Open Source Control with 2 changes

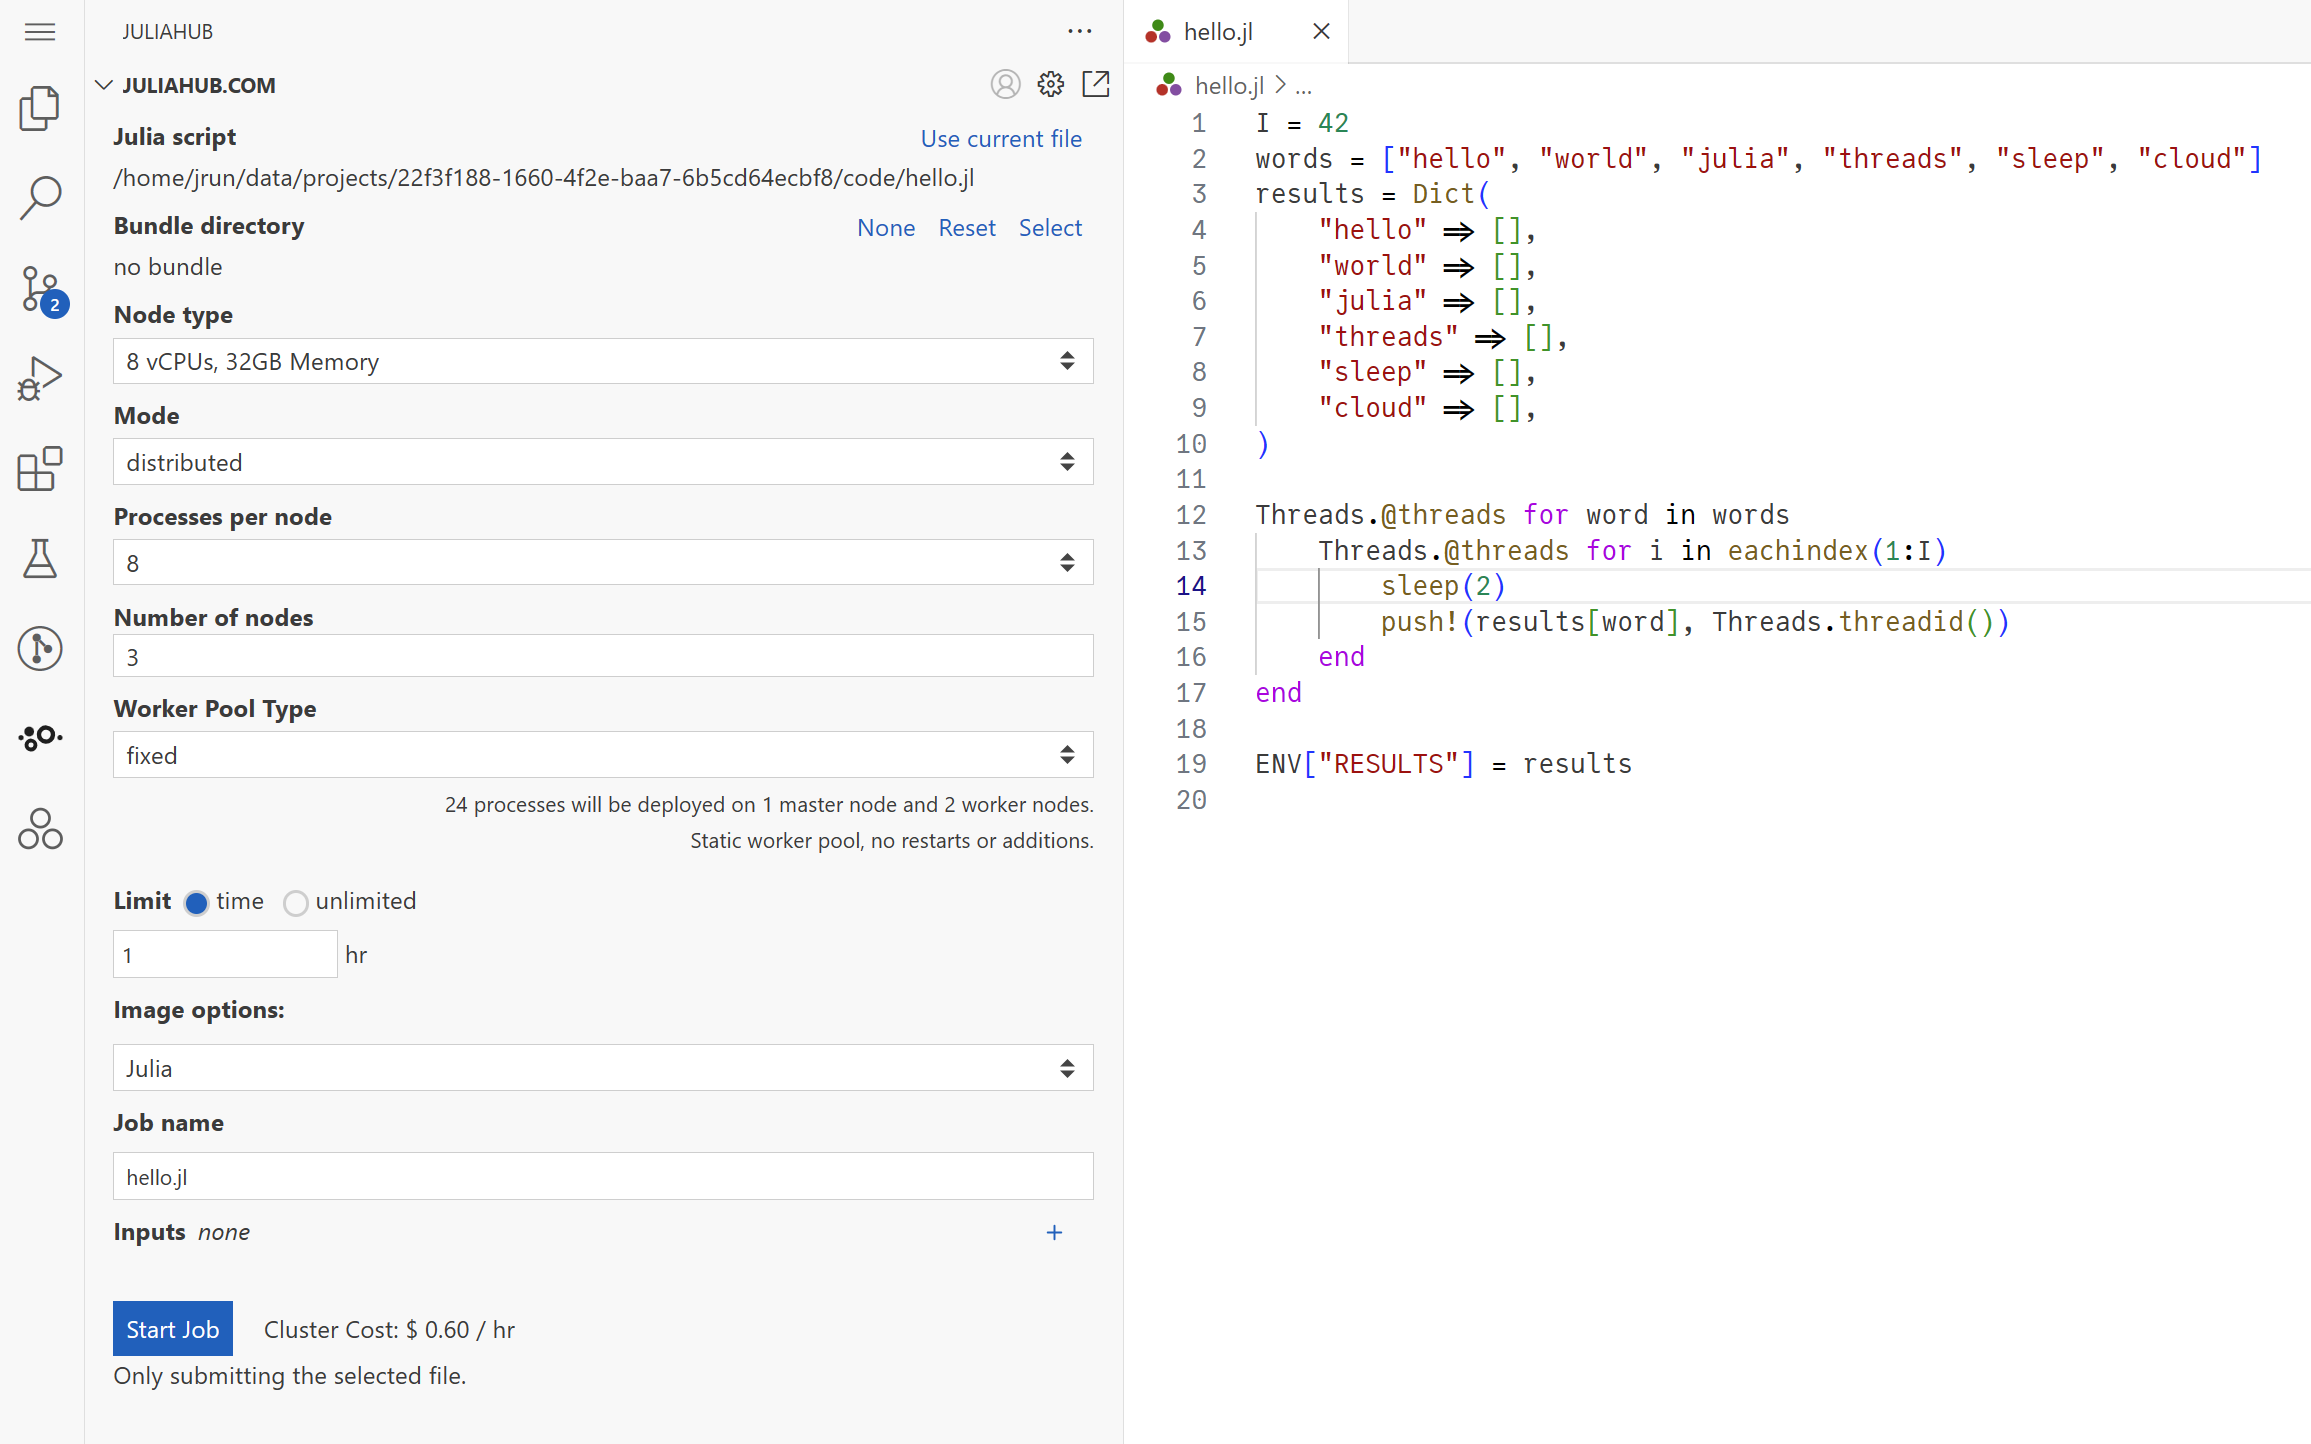(x=42, y=290)
